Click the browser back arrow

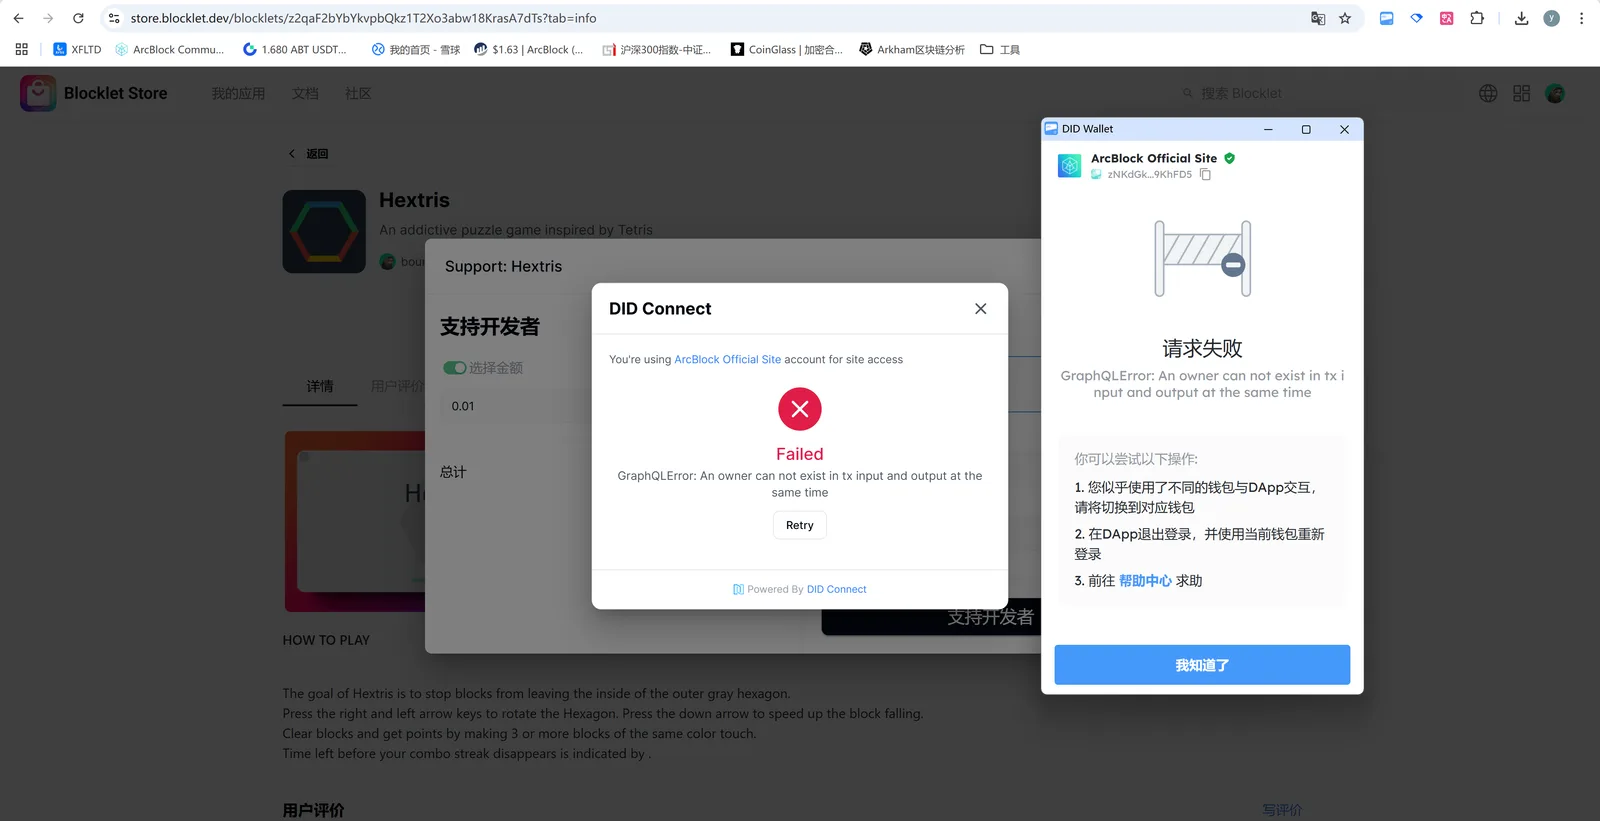(x=18, y=18)
